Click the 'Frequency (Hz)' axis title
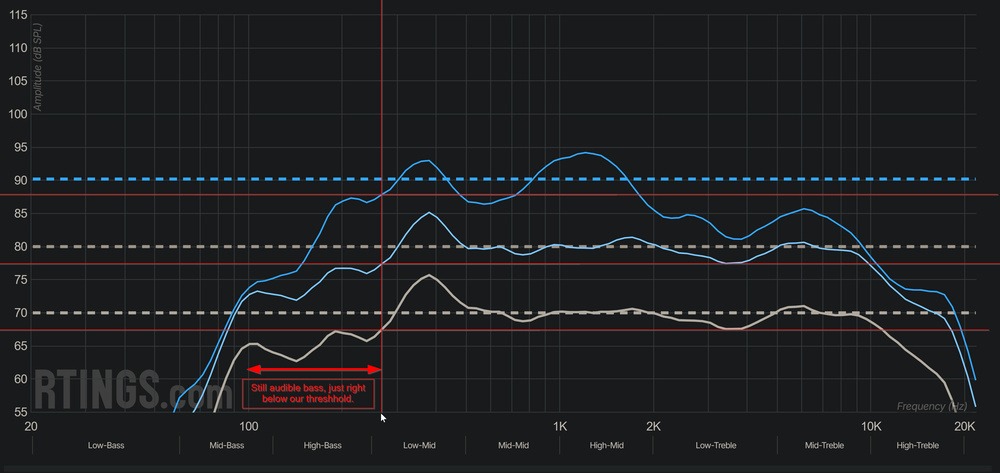 pyautogui.click(x=930, y=407)
